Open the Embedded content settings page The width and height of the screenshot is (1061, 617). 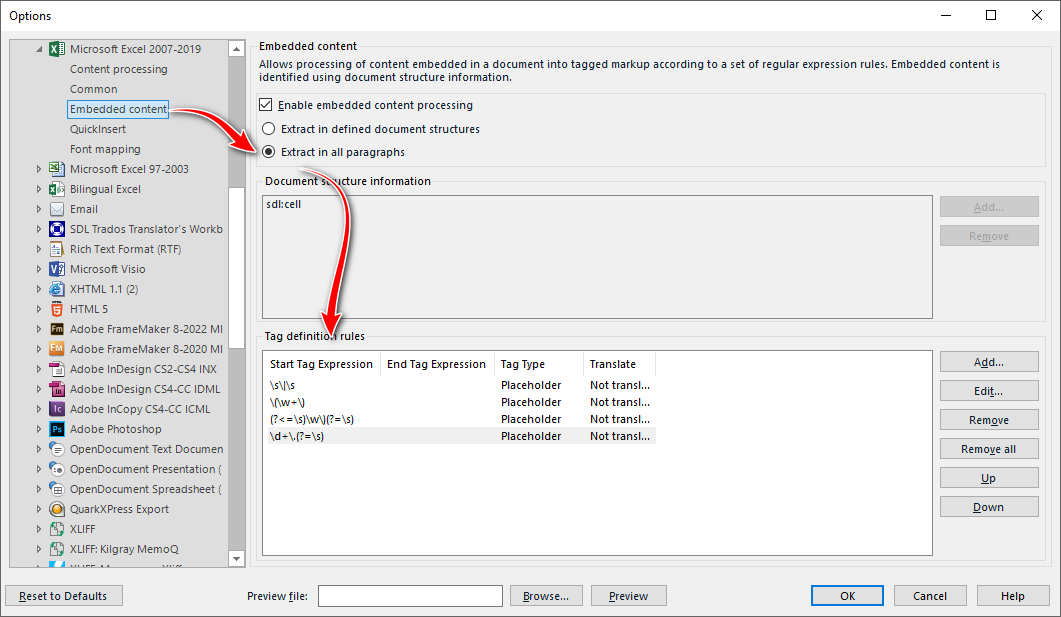tap(117, 108)
